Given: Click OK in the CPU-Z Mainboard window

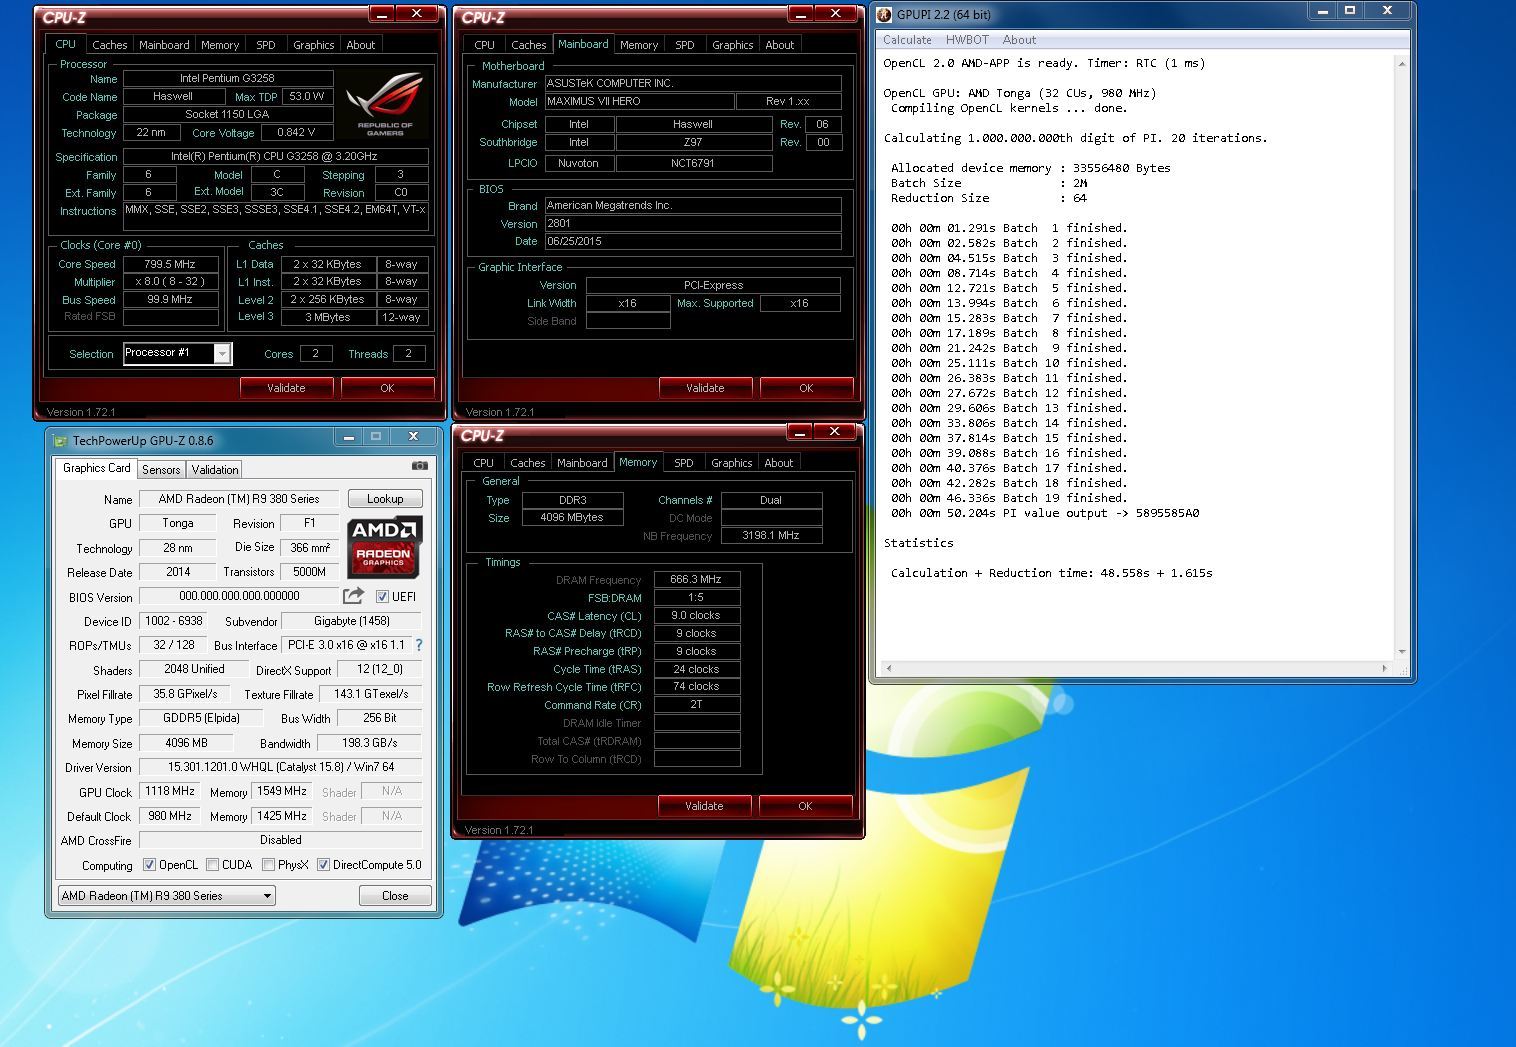Looking at the screenshot, I should (806, 388).
